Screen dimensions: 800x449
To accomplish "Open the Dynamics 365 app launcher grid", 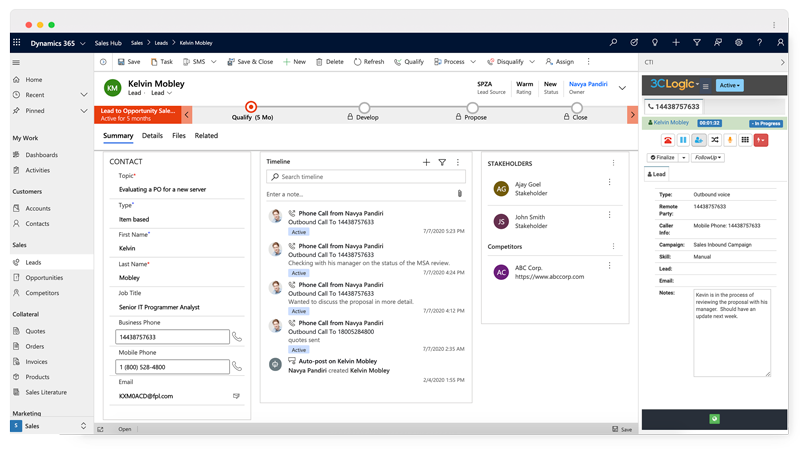I will click(x=17, y=43).
